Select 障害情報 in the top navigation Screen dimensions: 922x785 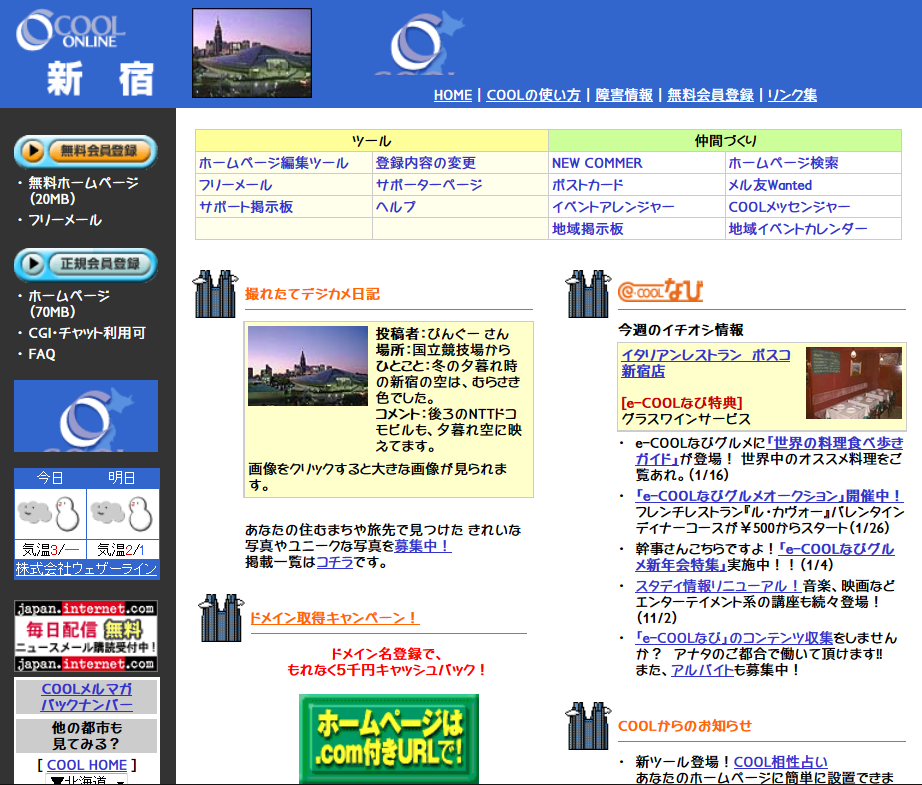[x=624, y=95]
